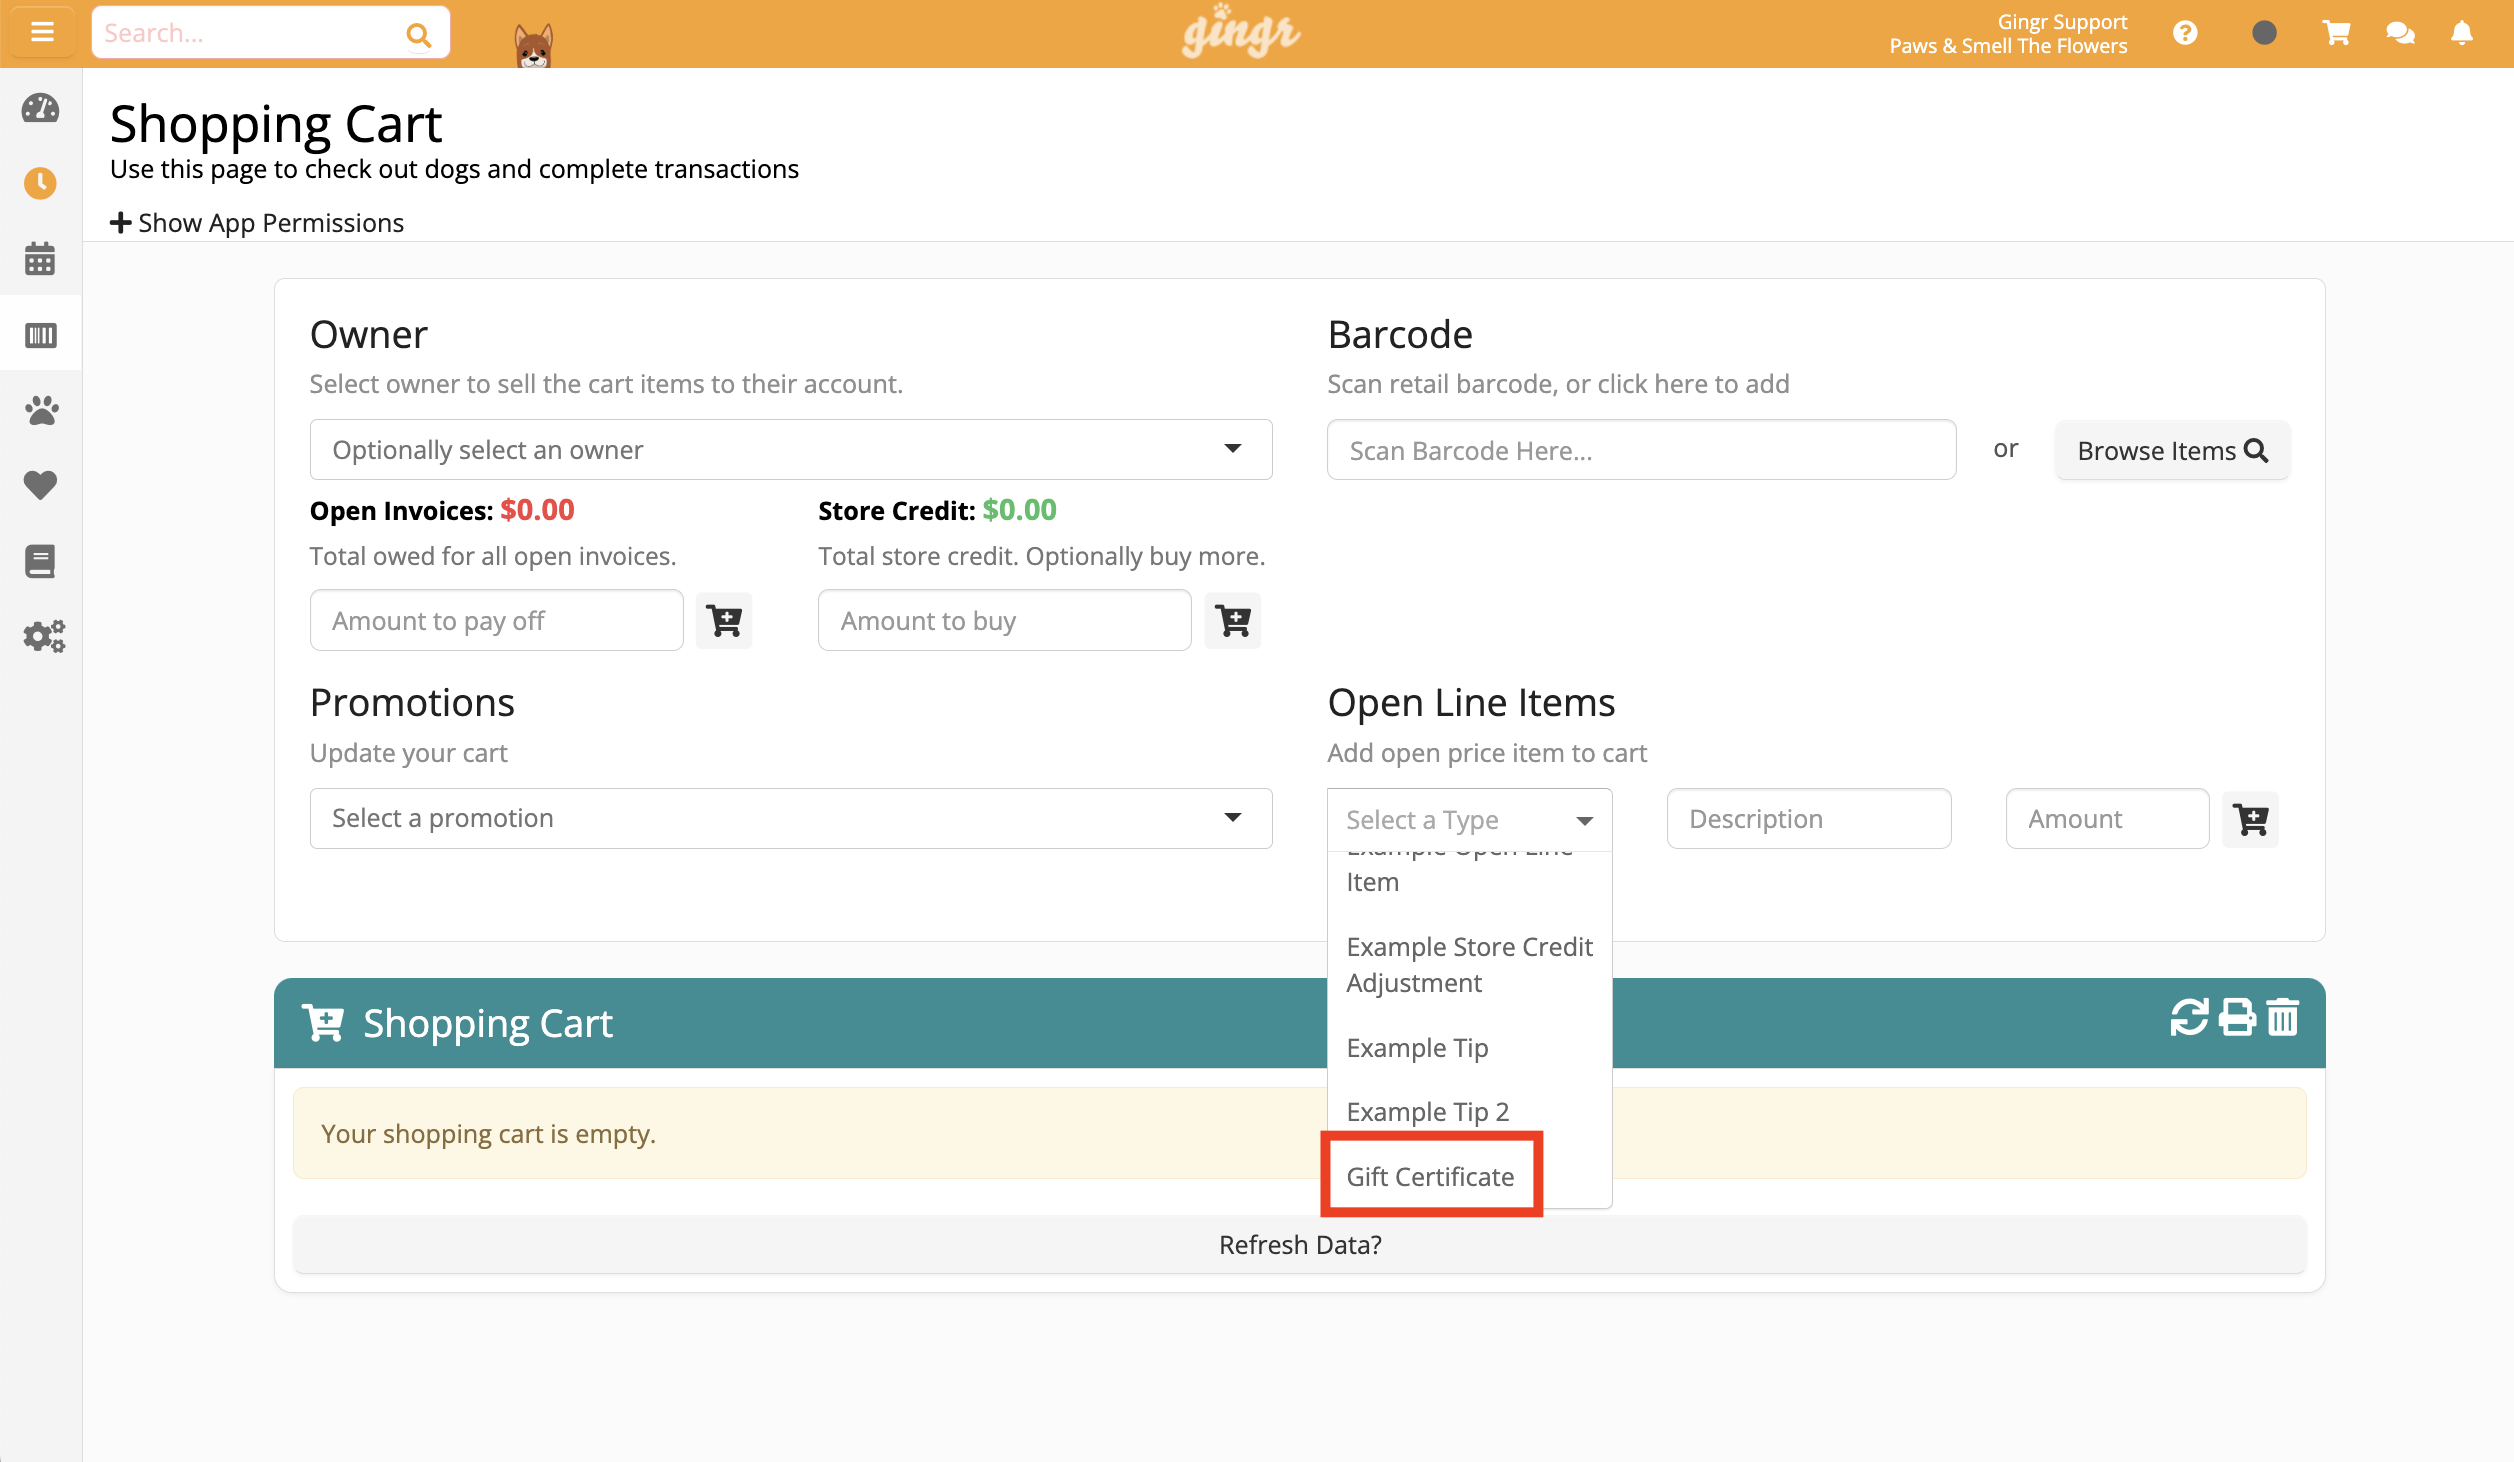Open the chat messages icon in header
2514x1462 pixels.
2400,33
